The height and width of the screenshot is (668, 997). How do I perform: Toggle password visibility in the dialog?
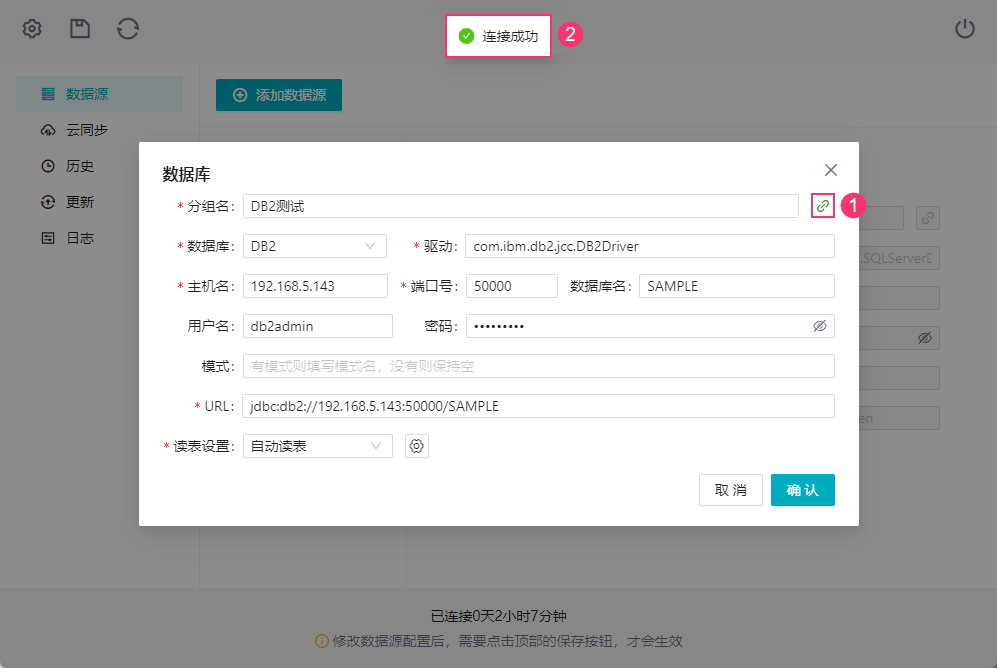click(x=820, y=326)
